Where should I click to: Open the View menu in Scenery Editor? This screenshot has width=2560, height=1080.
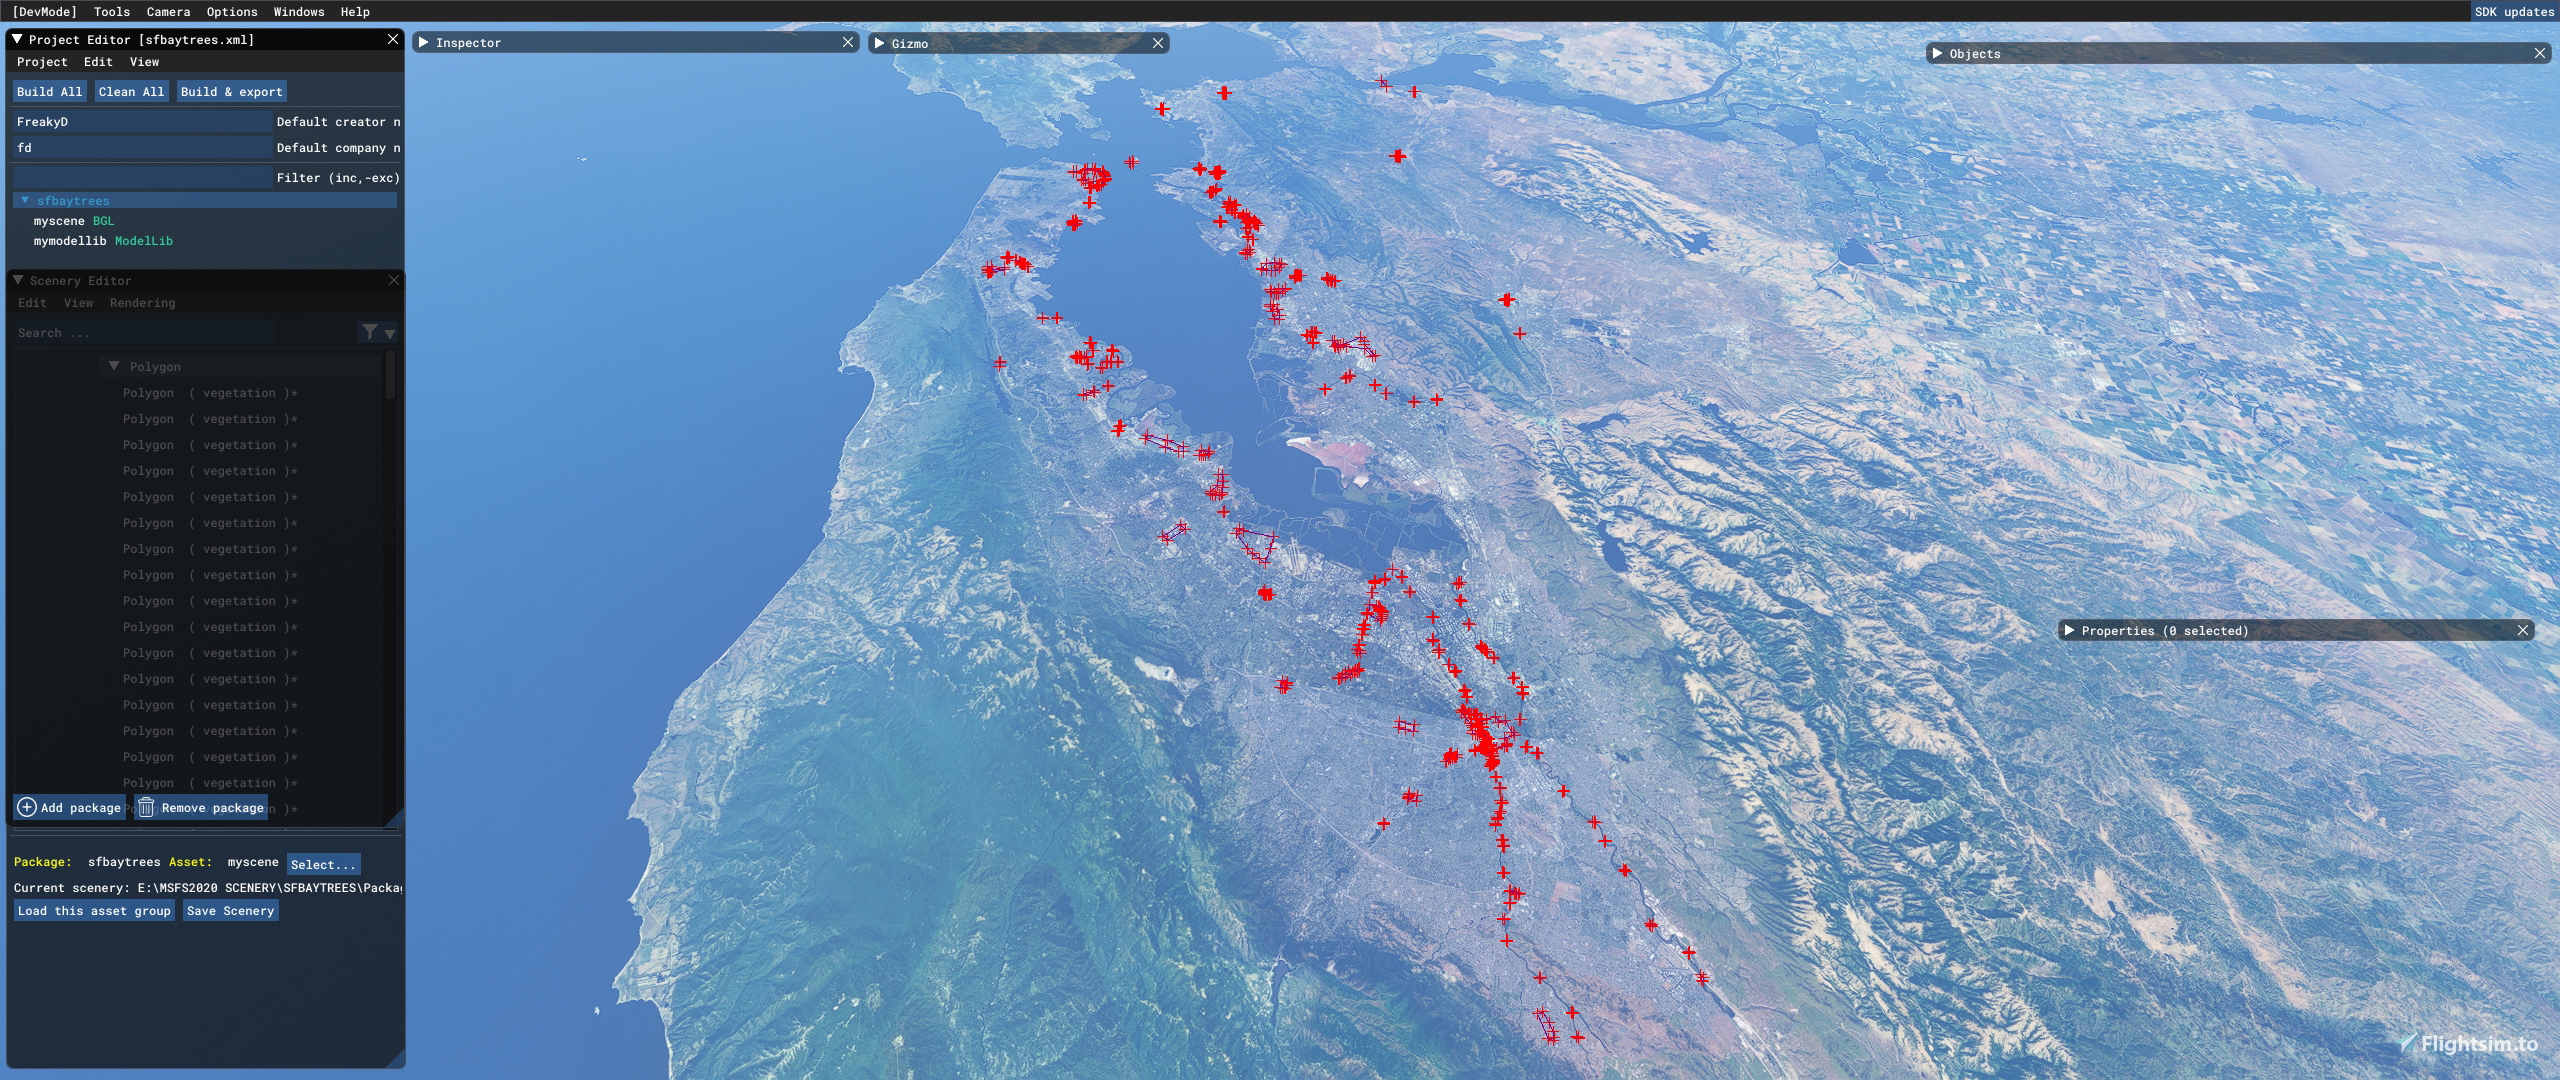point(78,302)
